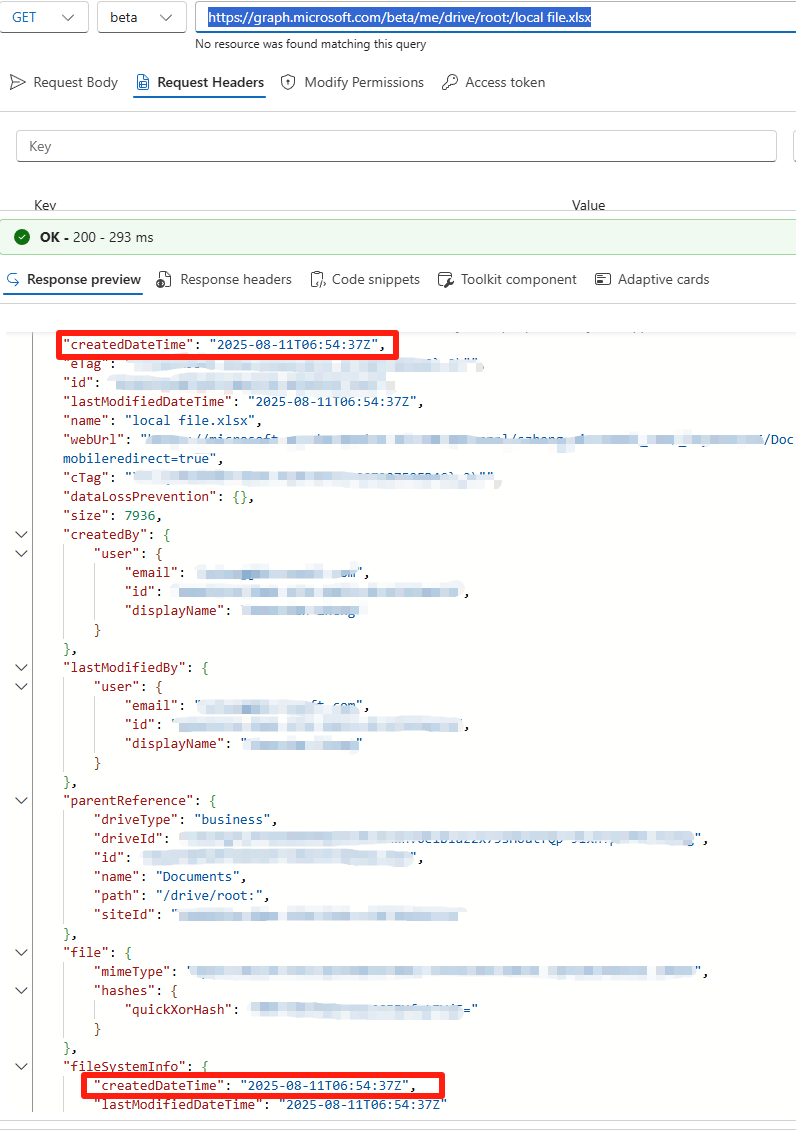This screenshot has height=1130, width=796.
Task: Collapse the lastModifiedBy JSON node
Action: 22,667
